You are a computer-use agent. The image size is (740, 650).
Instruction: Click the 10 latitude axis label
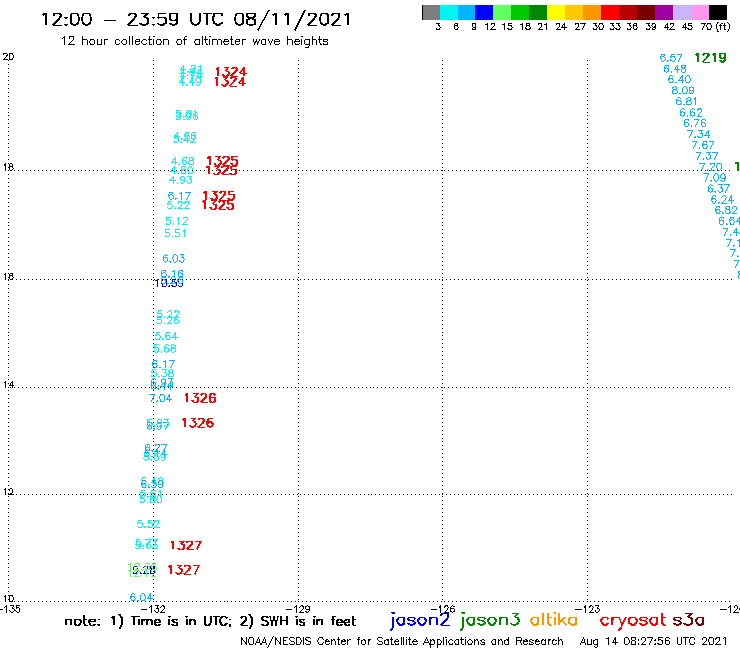(x=8, y=599)
